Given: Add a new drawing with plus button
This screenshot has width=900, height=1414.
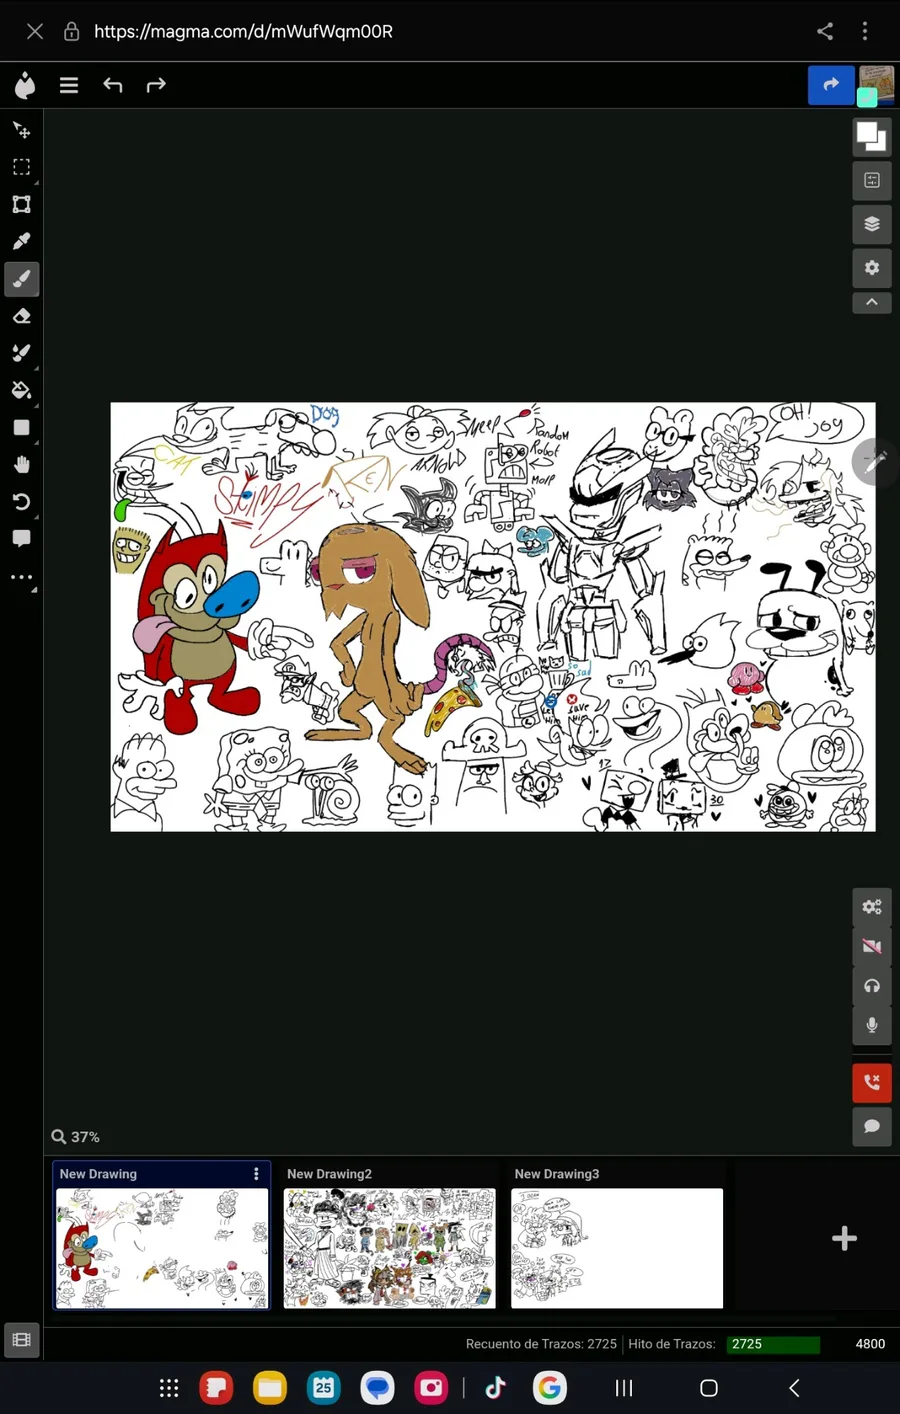Looking at the screenshot, I should (844, 1238).
